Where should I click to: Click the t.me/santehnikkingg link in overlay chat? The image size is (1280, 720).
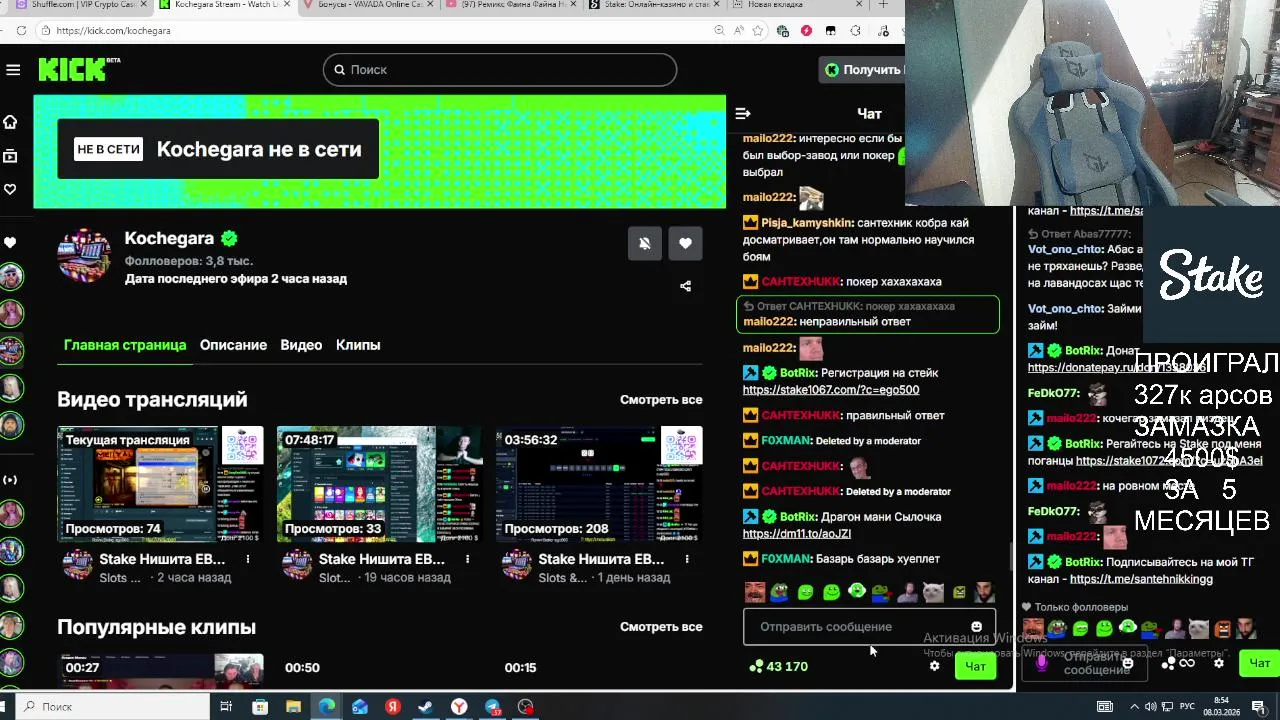pos(1141,579)
